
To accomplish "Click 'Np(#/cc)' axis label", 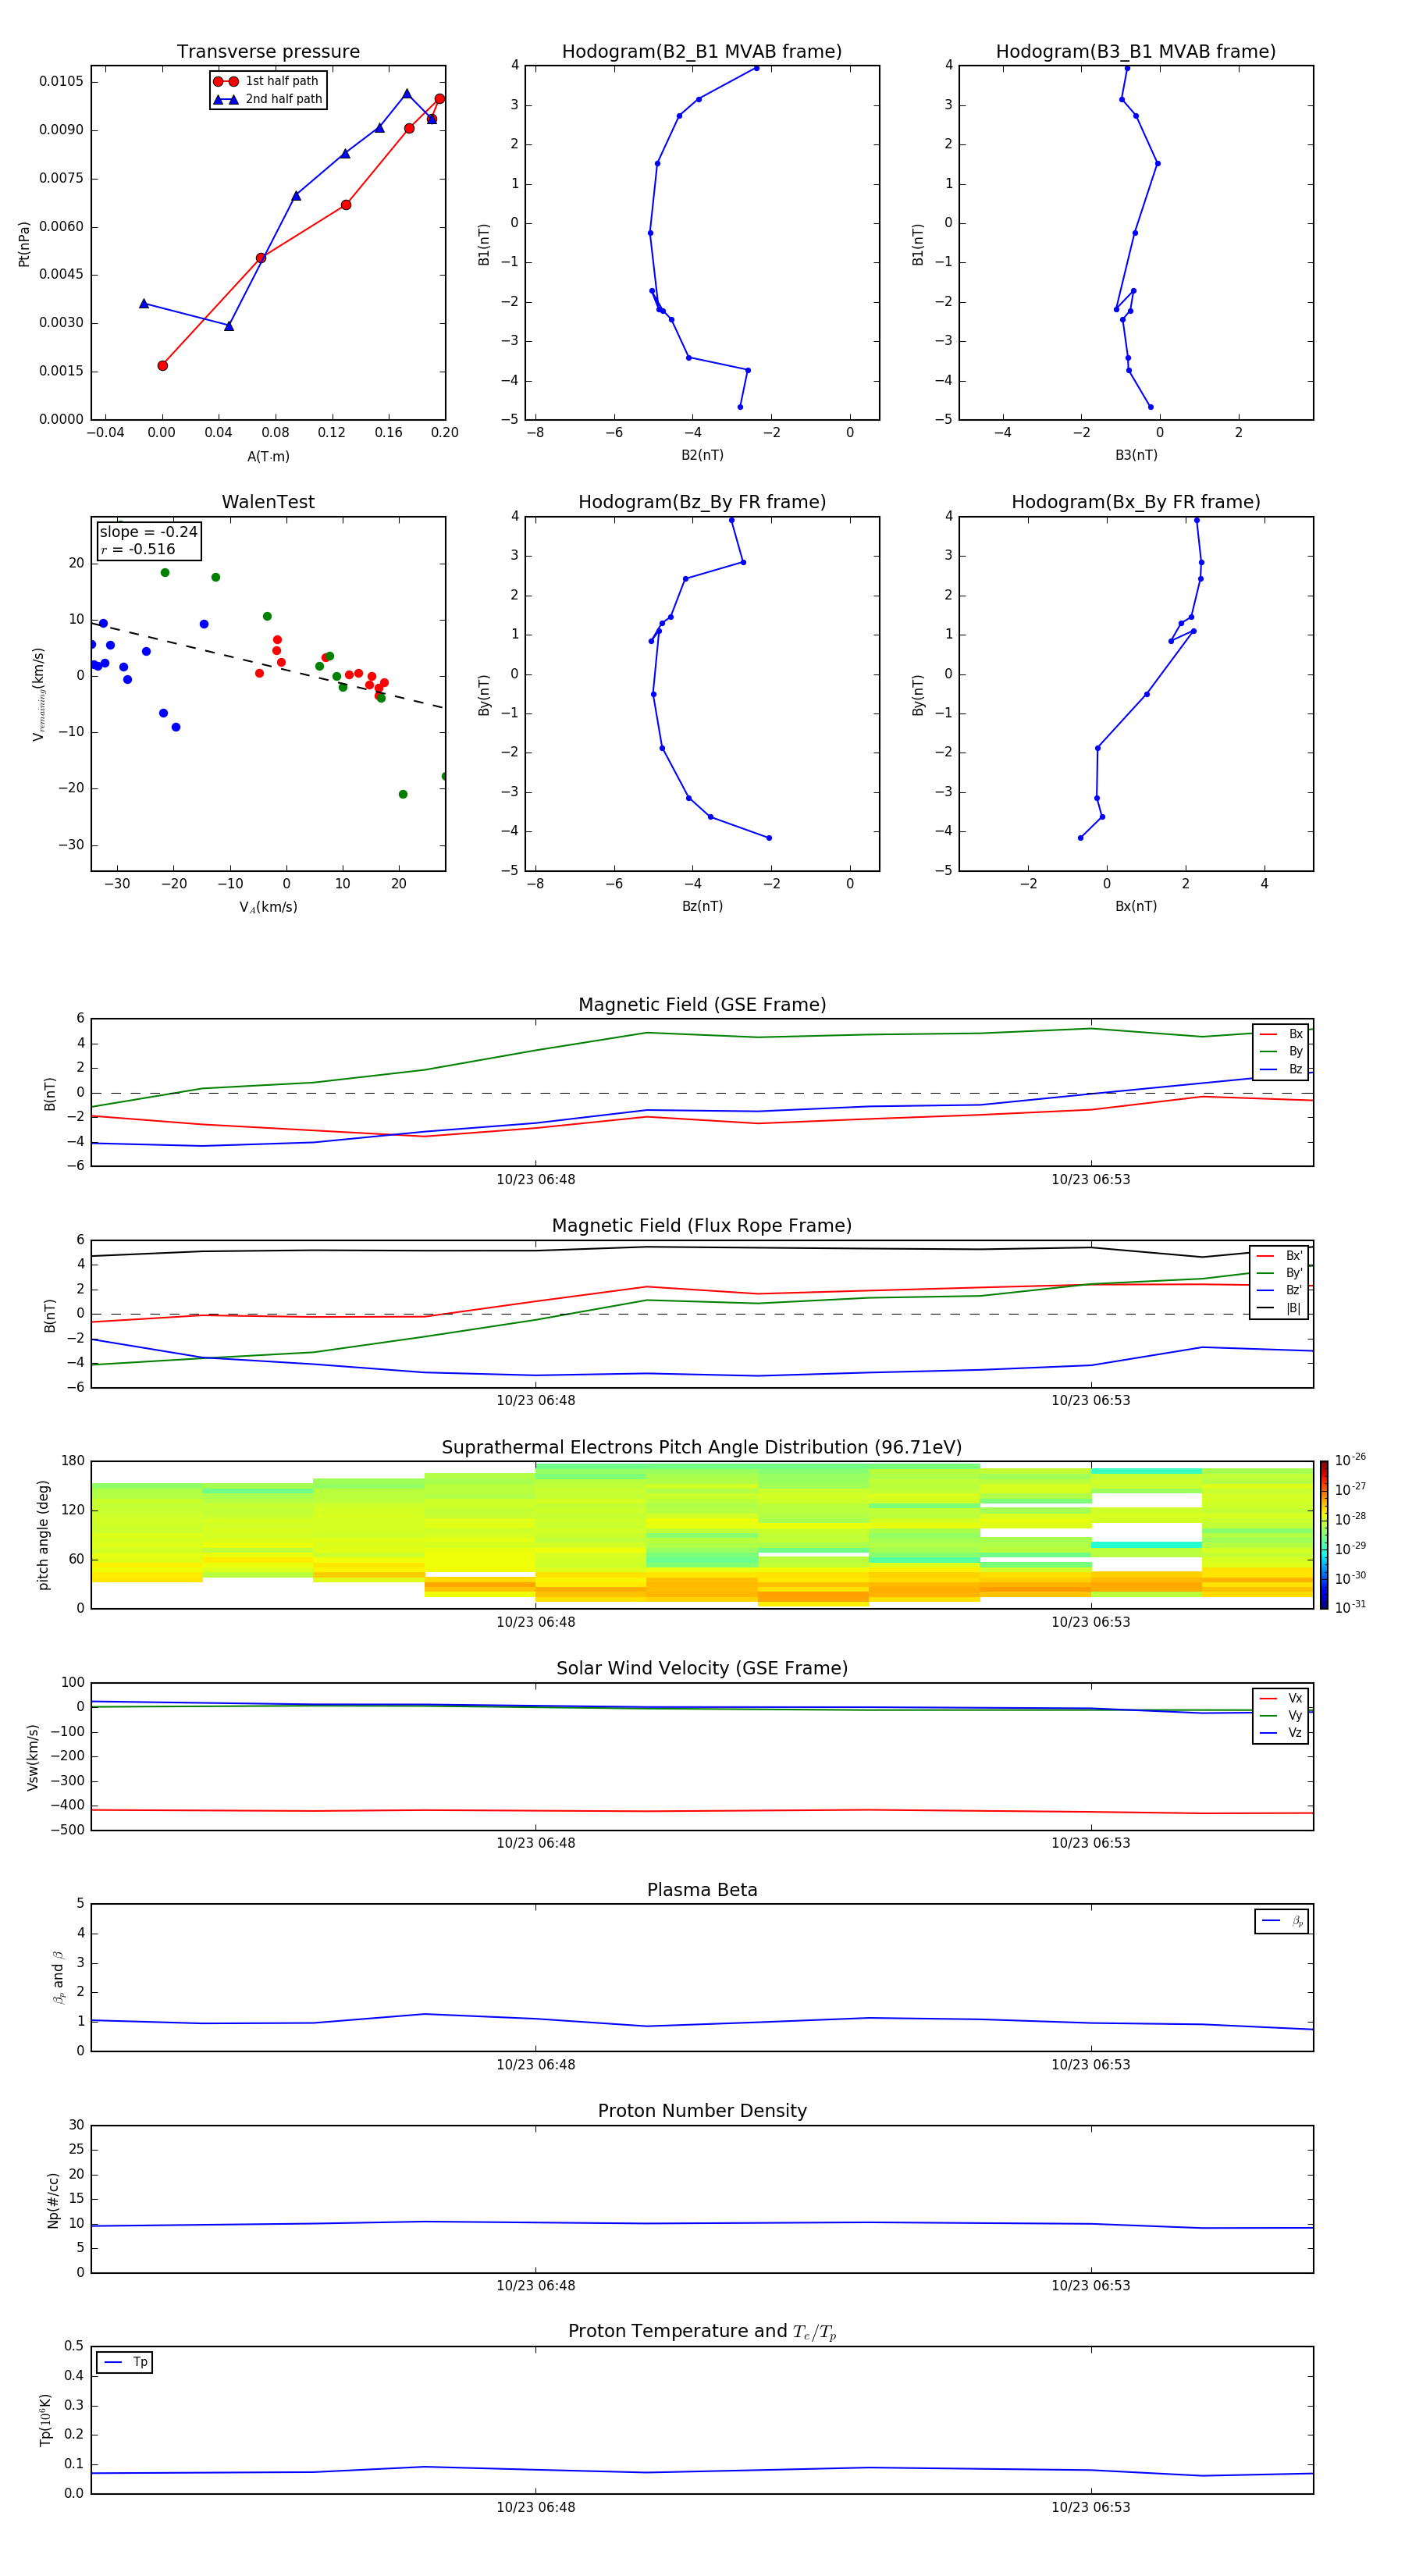I will [x=53, y=2199].
